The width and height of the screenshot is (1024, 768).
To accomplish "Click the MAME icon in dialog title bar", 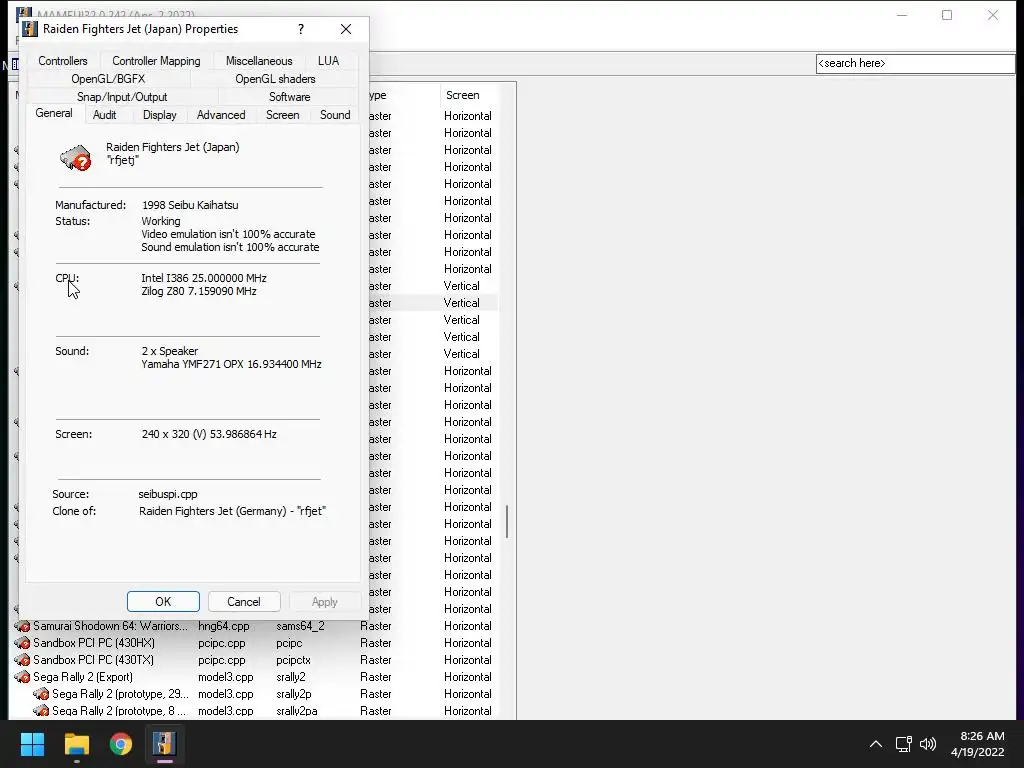I will coord(30,29).
